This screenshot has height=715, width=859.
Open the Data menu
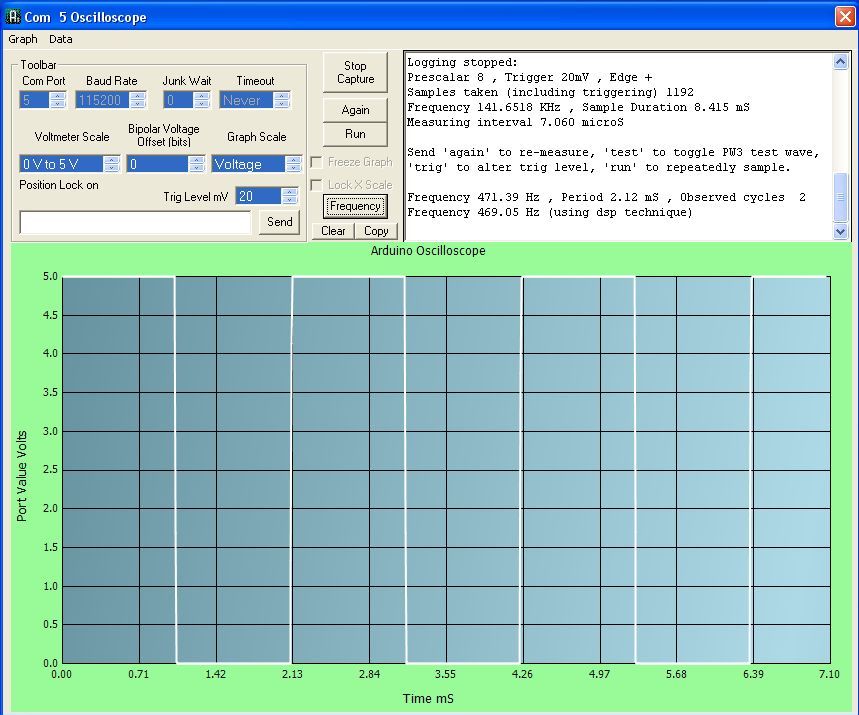click(60, 39)
